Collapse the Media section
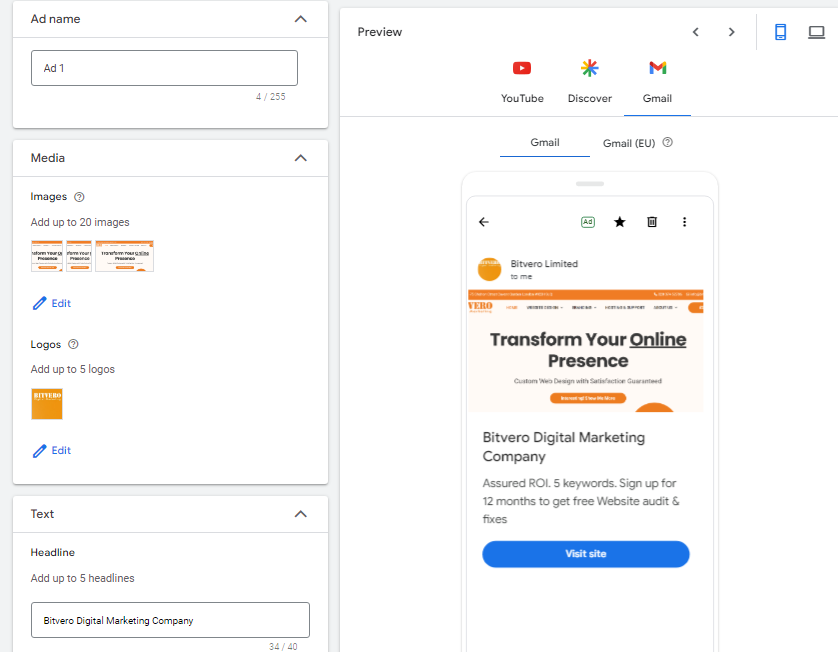 (301, 158)
